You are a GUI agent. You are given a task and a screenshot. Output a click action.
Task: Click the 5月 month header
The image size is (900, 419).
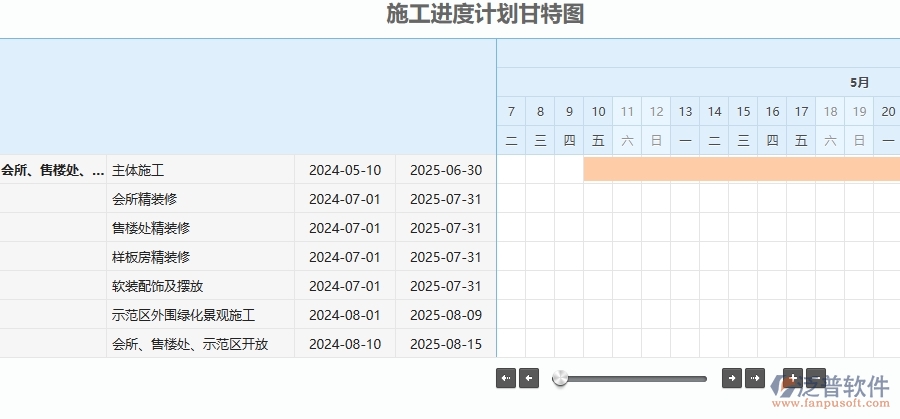point(859,83)
